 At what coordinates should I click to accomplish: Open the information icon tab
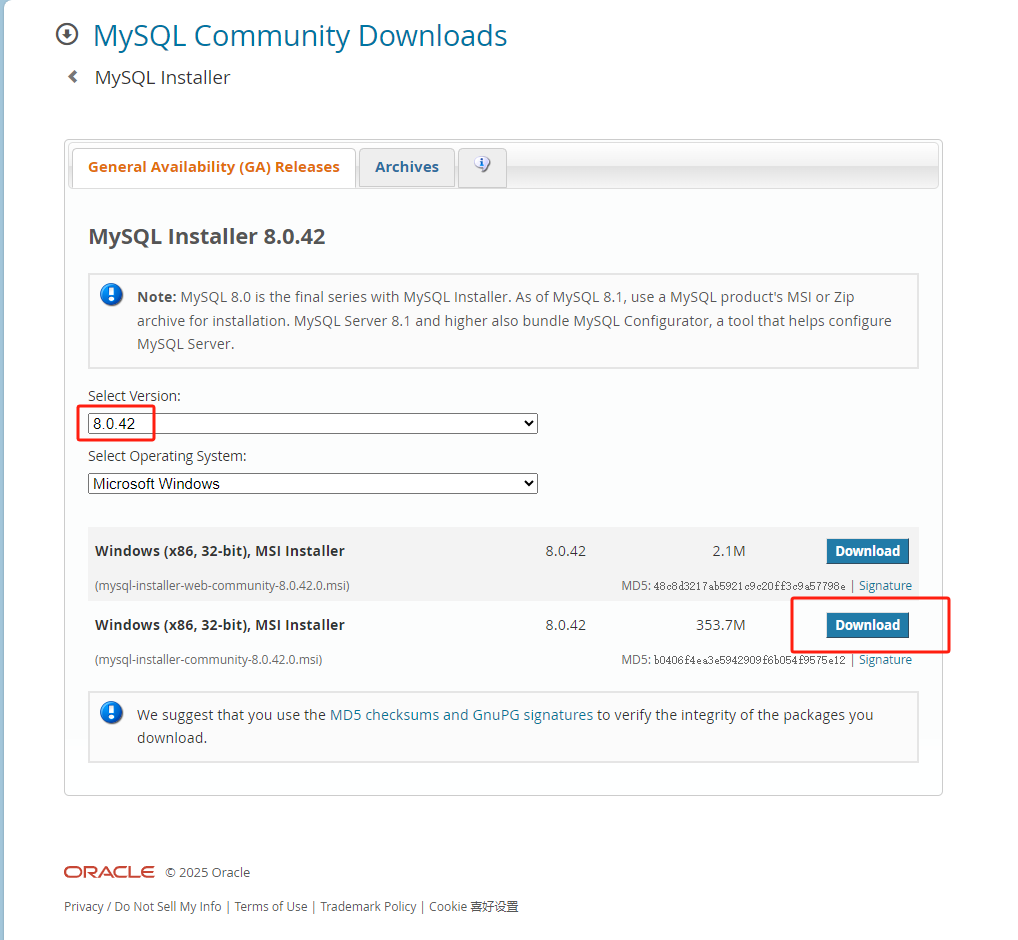[x=482, y=166]
